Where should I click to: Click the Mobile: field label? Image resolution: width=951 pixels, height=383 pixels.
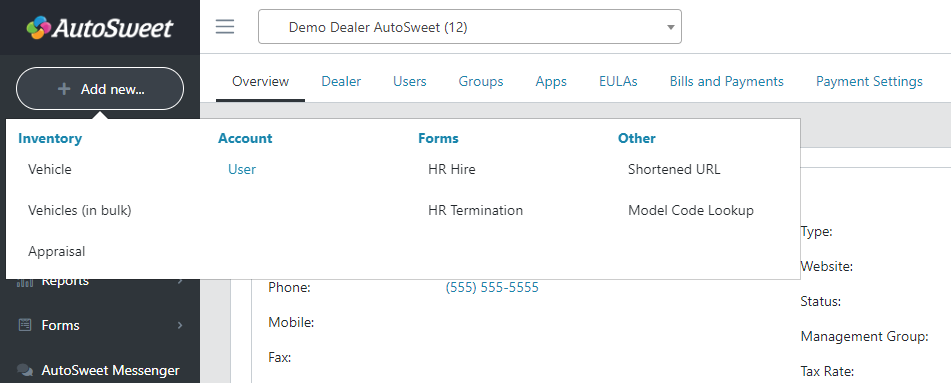click(x=291, y=323)
